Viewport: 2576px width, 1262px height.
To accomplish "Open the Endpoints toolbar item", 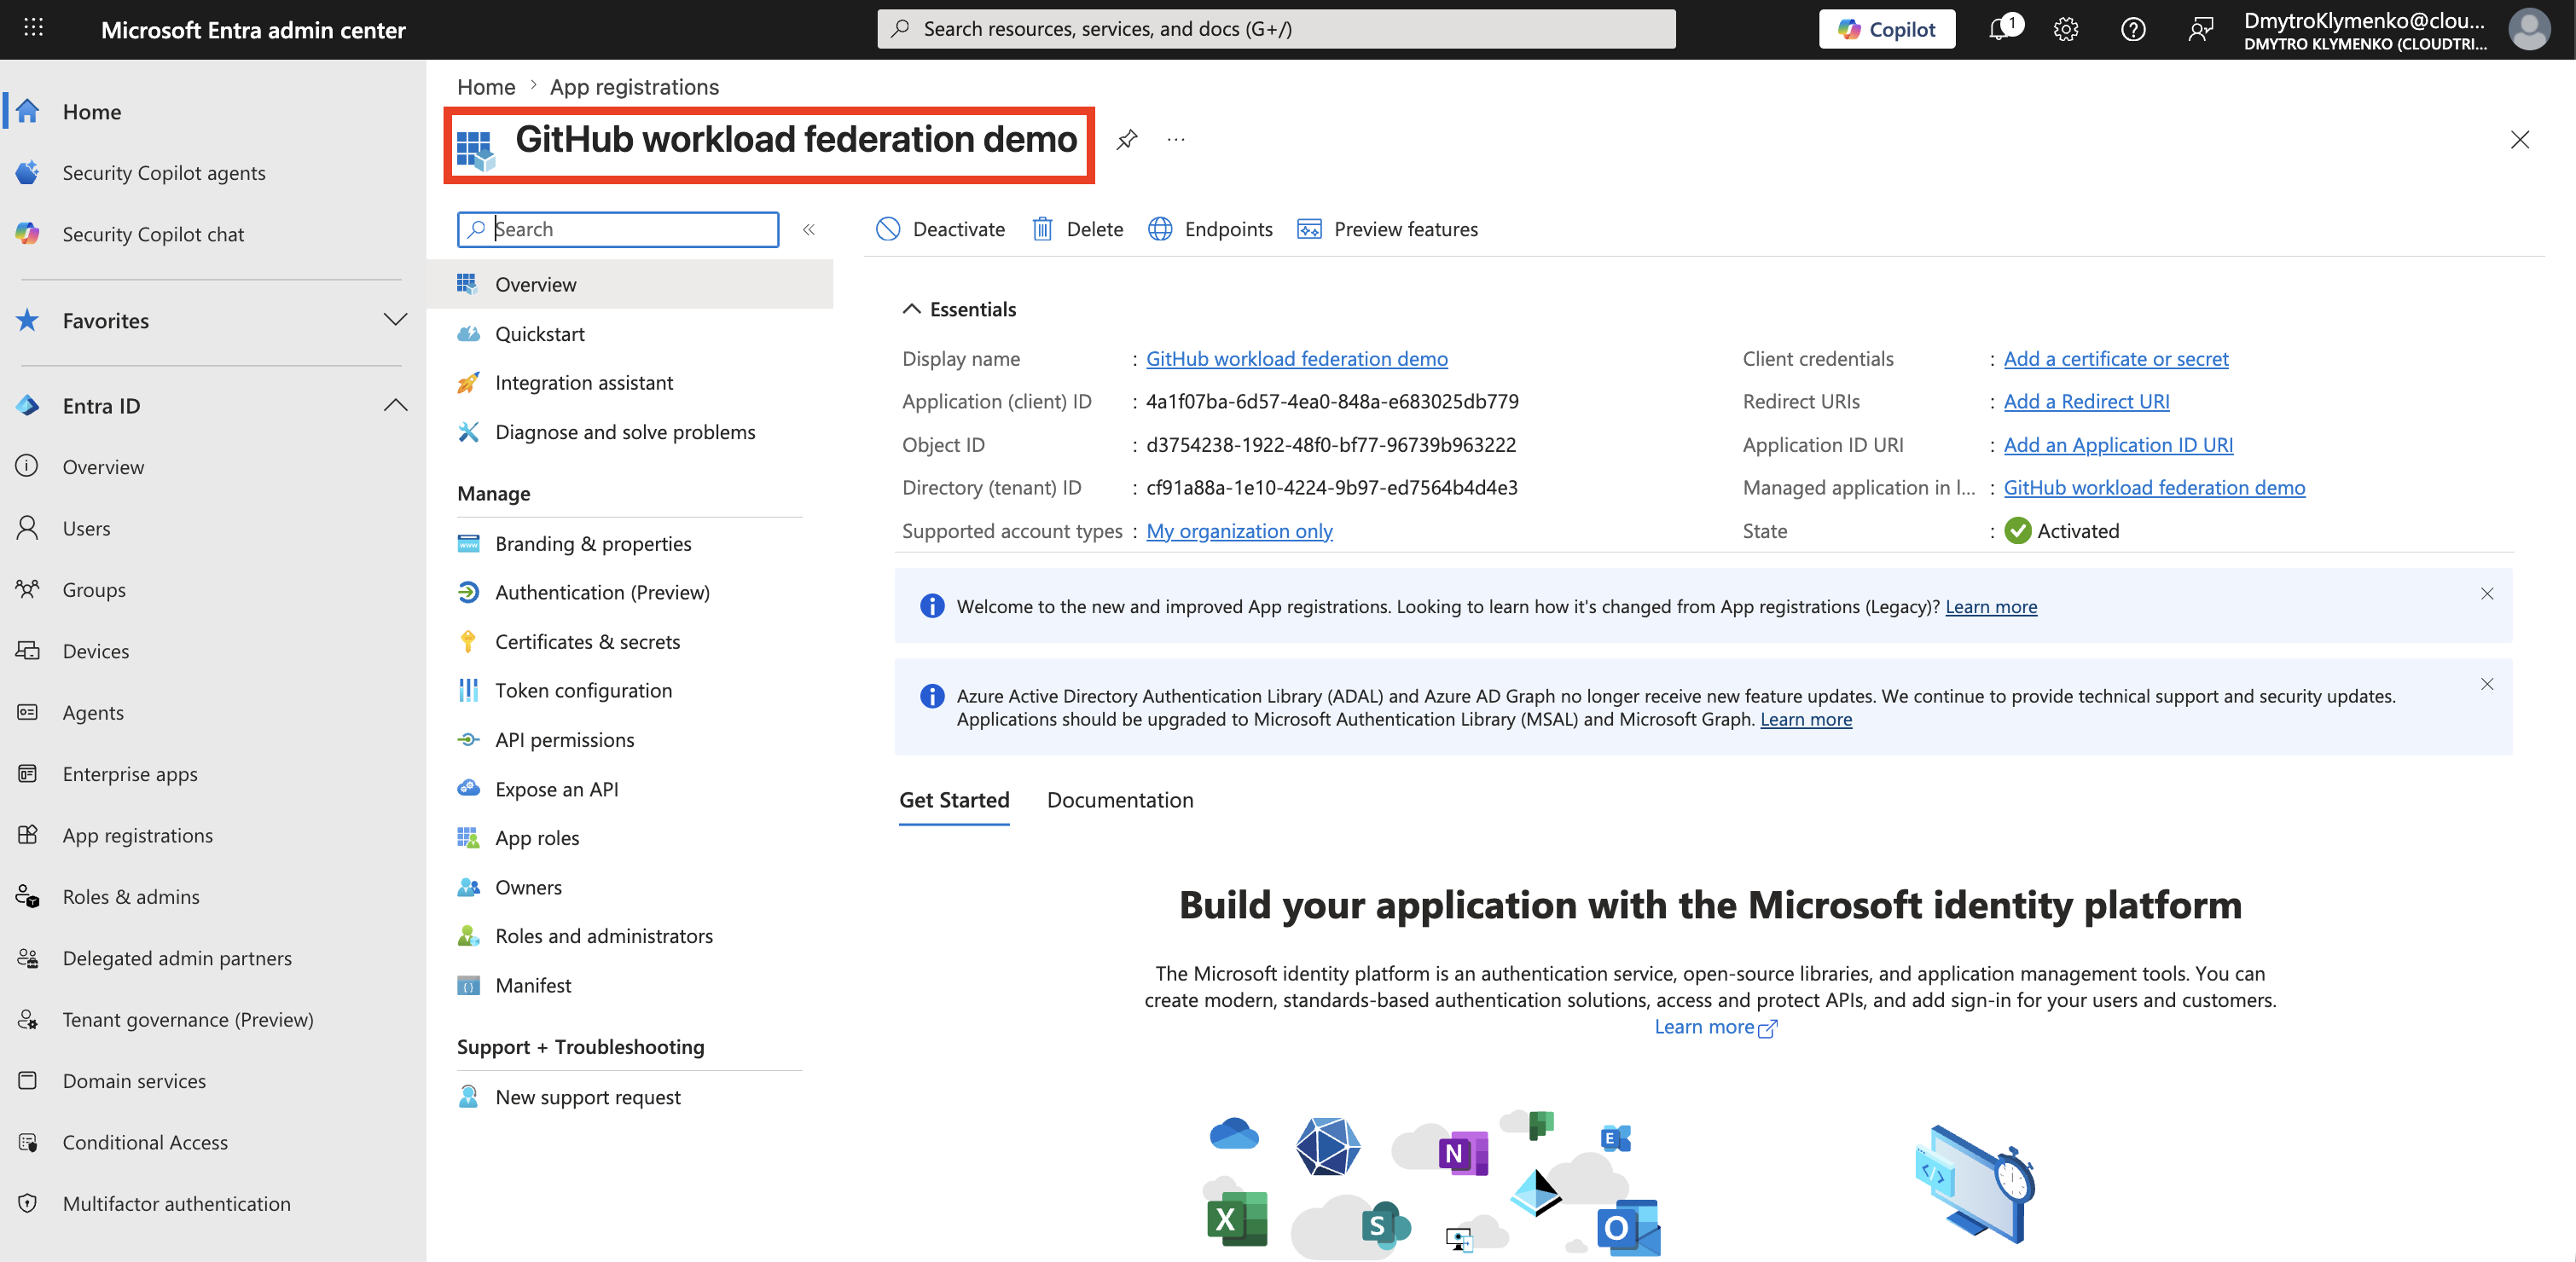I will click(1210, 229).
